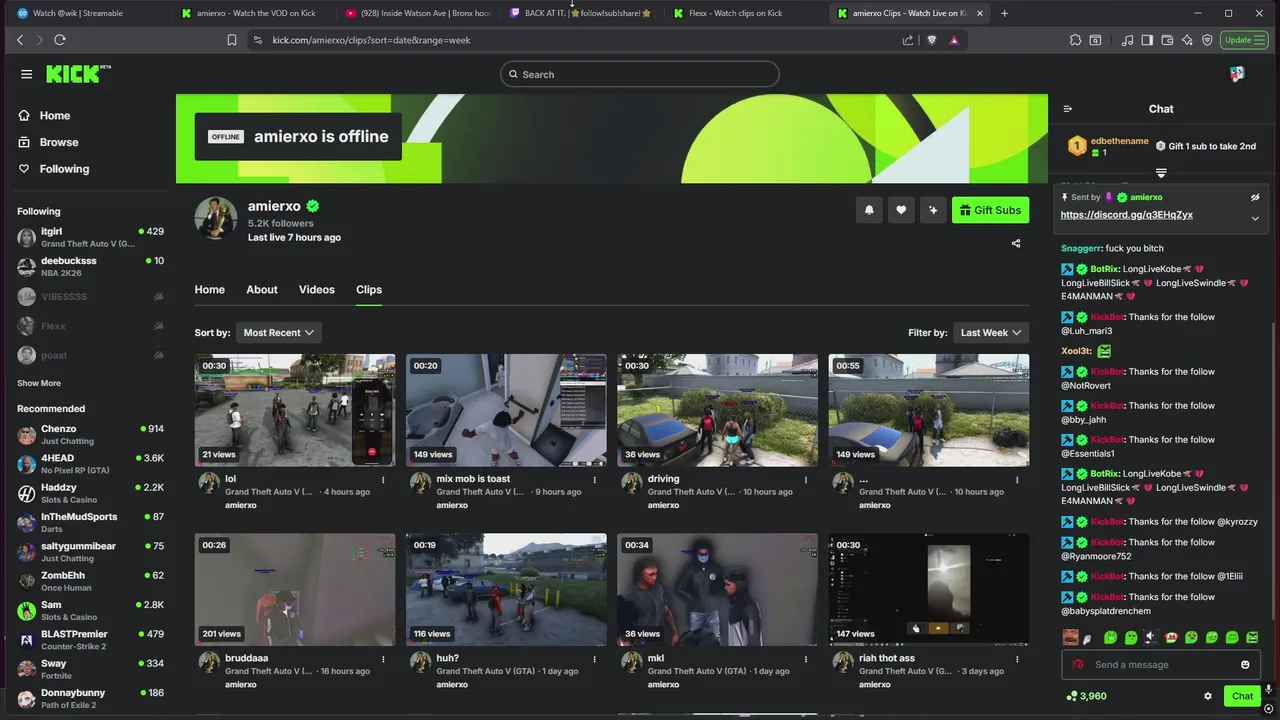
Task: Click the browser address bar URL
Action: click(x=371, y=40)
